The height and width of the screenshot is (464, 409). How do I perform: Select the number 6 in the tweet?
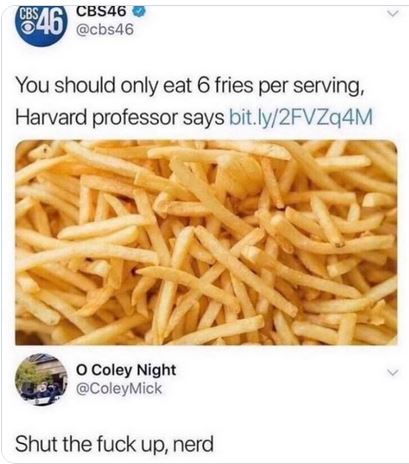pyautogui.click(x=203, y=85)
